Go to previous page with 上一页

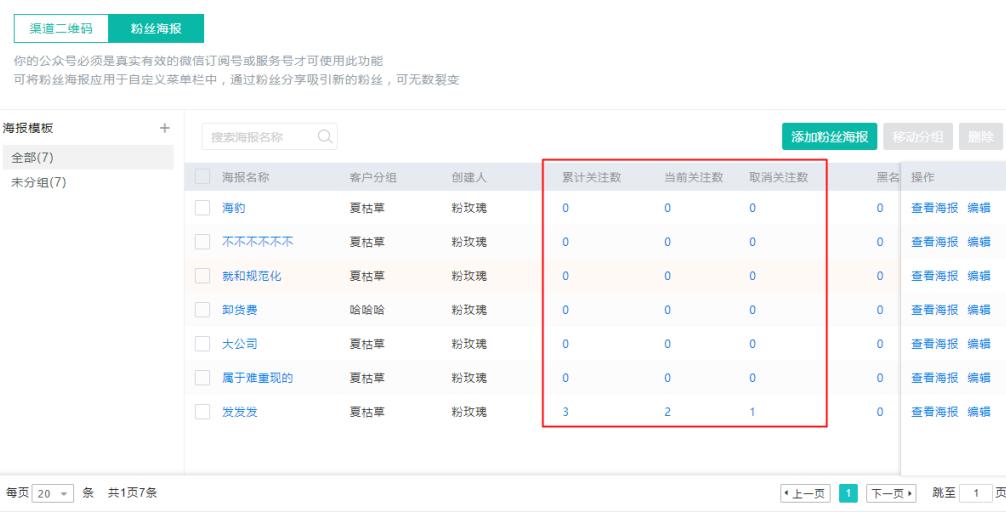[805, 494]
